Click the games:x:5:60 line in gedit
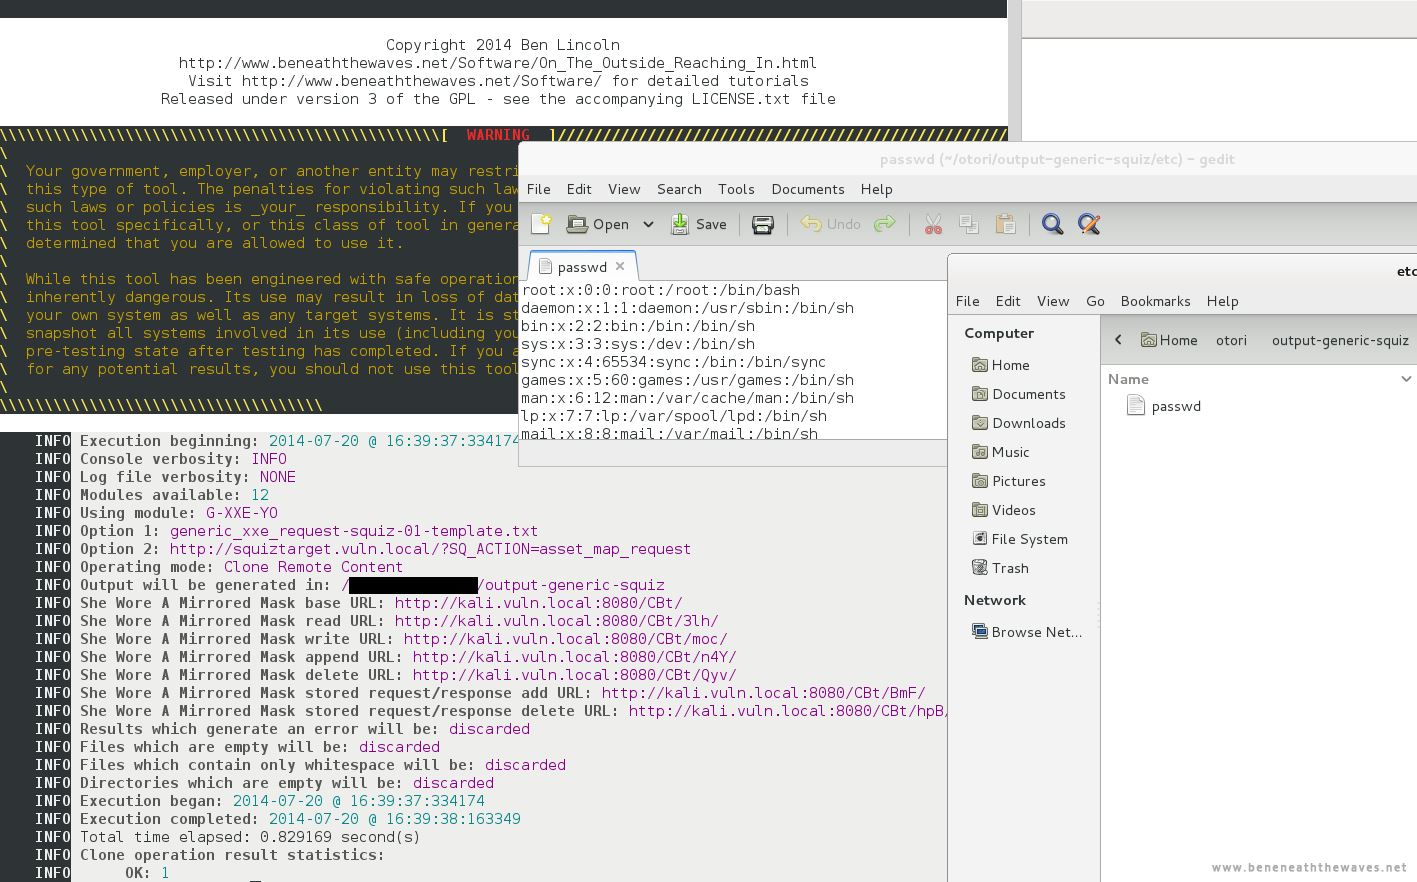Image resolution: width=1417 pixels, height=882 pixels. [x=687, y=380]
